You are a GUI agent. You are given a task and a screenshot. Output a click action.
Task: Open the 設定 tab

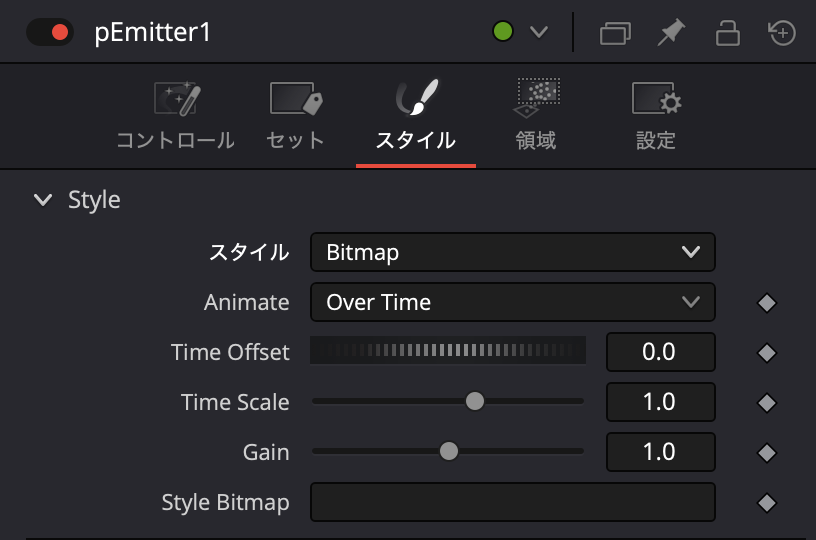pyautogui.click(x=656, y=115)
